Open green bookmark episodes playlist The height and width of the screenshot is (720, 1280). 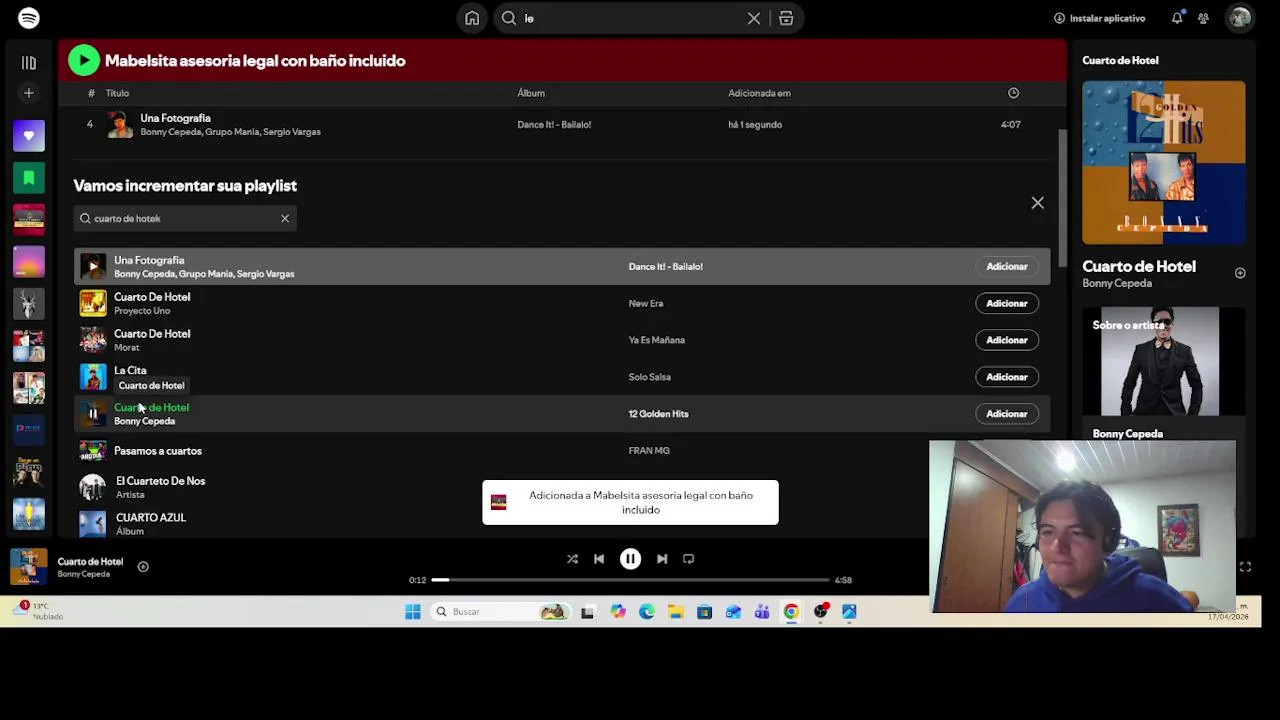29,178
